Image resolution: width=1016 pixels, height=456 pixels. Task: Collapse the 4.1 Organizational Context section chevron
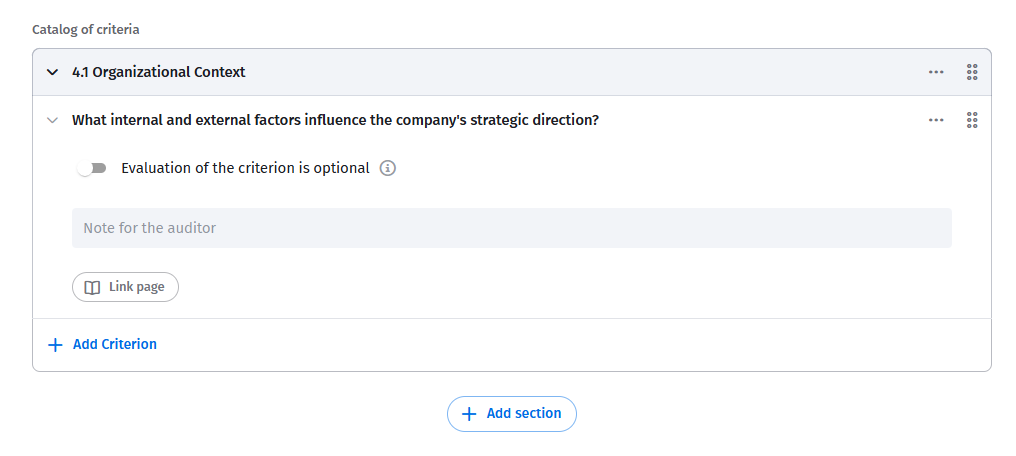pyautogui.click(x=52, y=73)
